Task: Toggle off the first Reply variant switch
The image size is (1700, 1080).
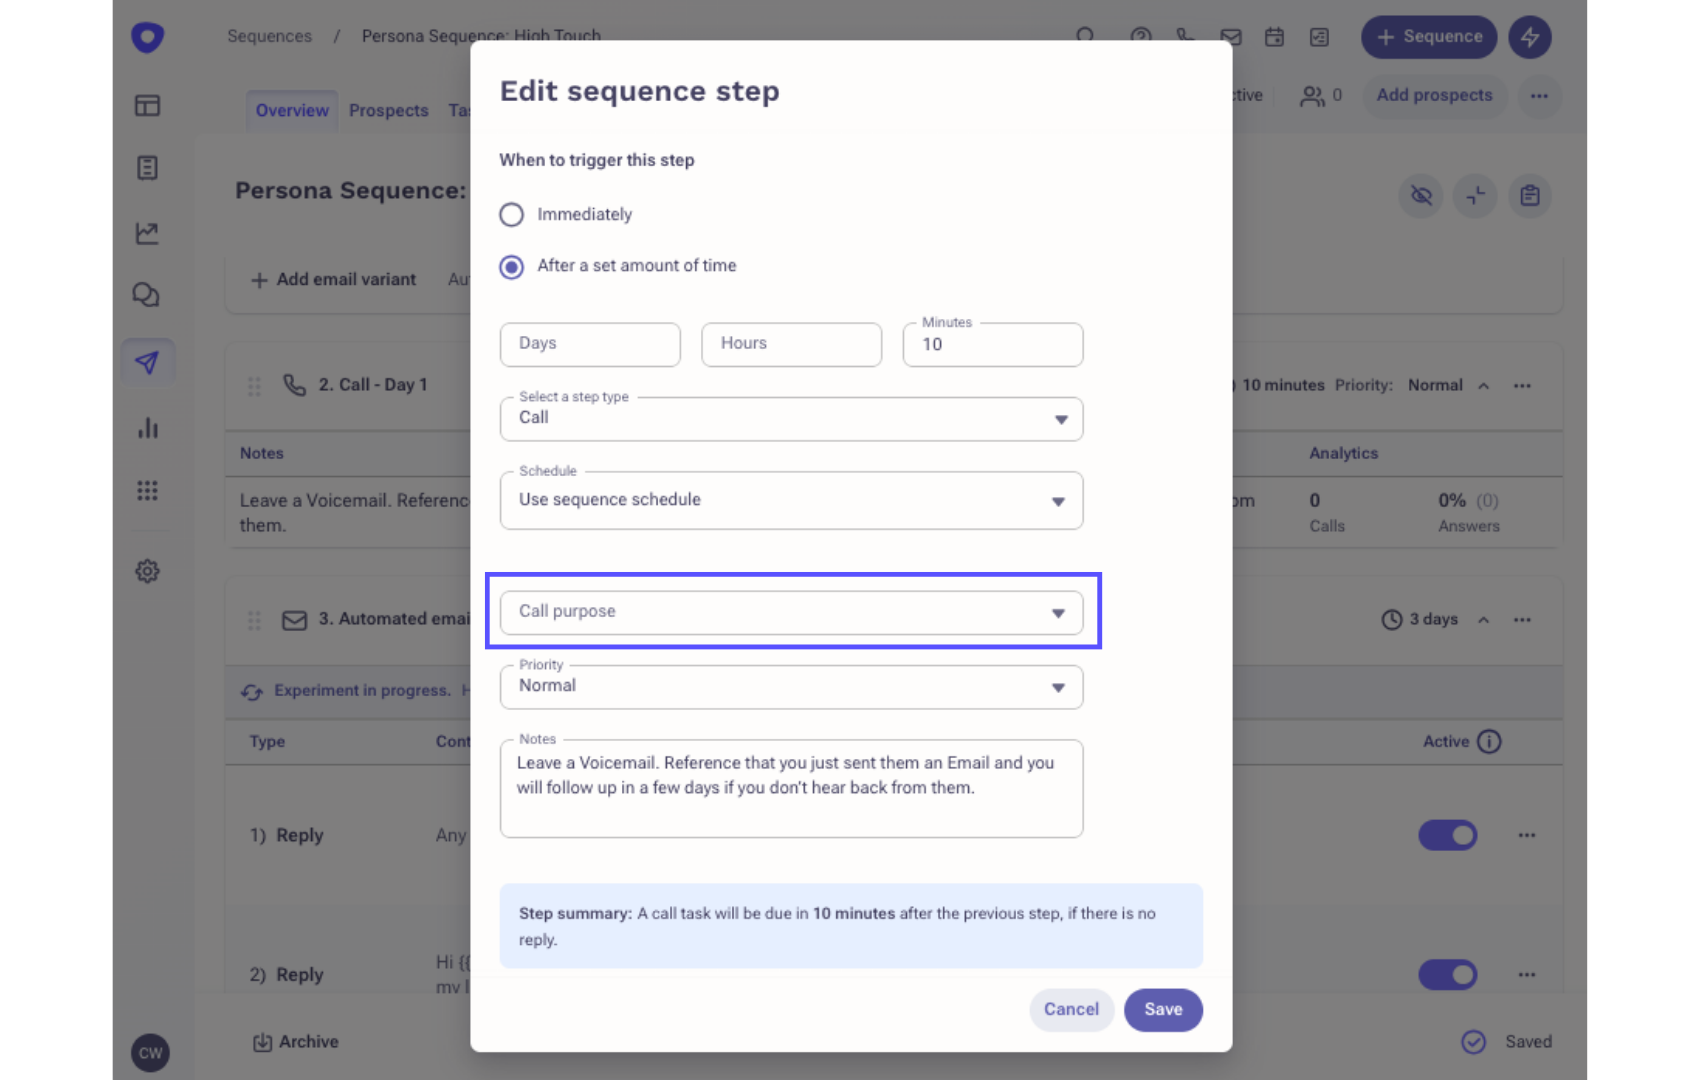Action: [x=1447, y=835]
